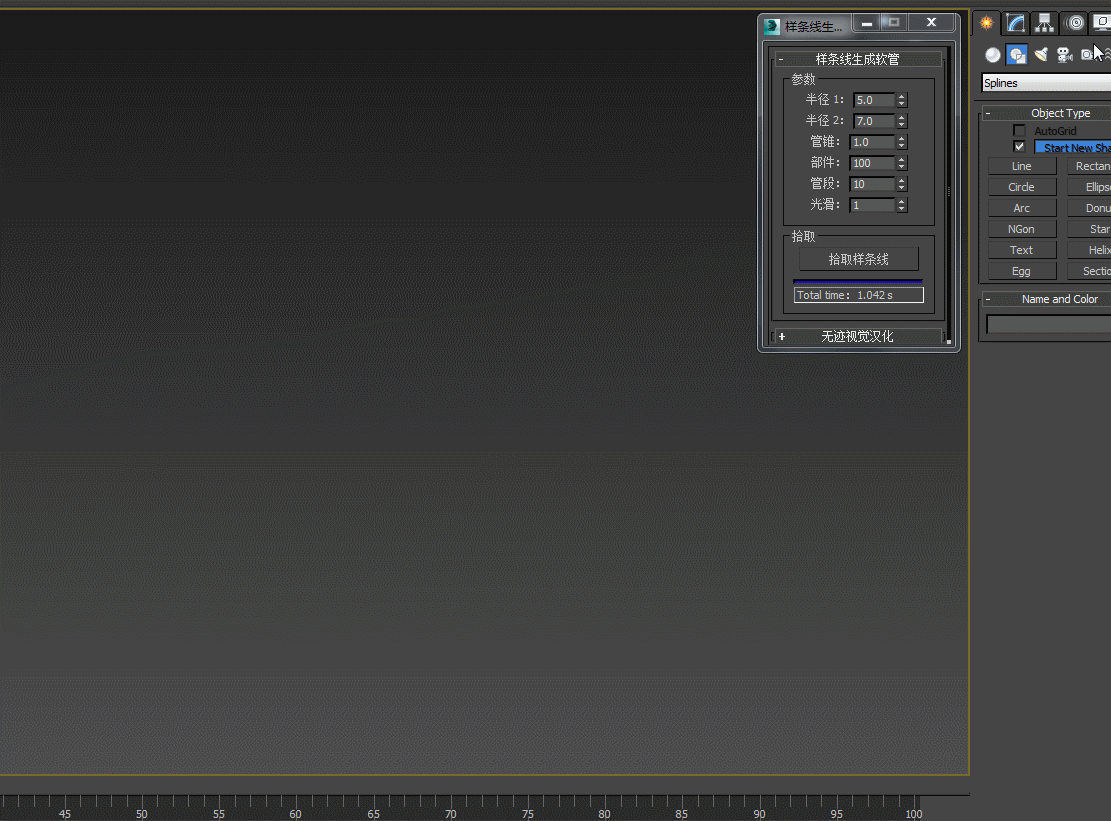
Task: Uncheck the Start New Shape checkbox
Action: click(1019, 147)
